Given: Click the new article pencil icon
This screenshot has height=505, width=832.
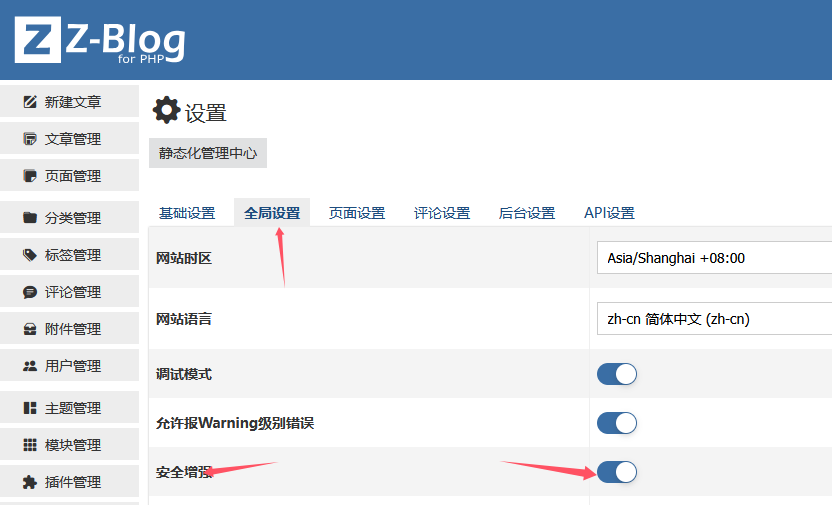Looking at the screenshot, I should point(30,102).
